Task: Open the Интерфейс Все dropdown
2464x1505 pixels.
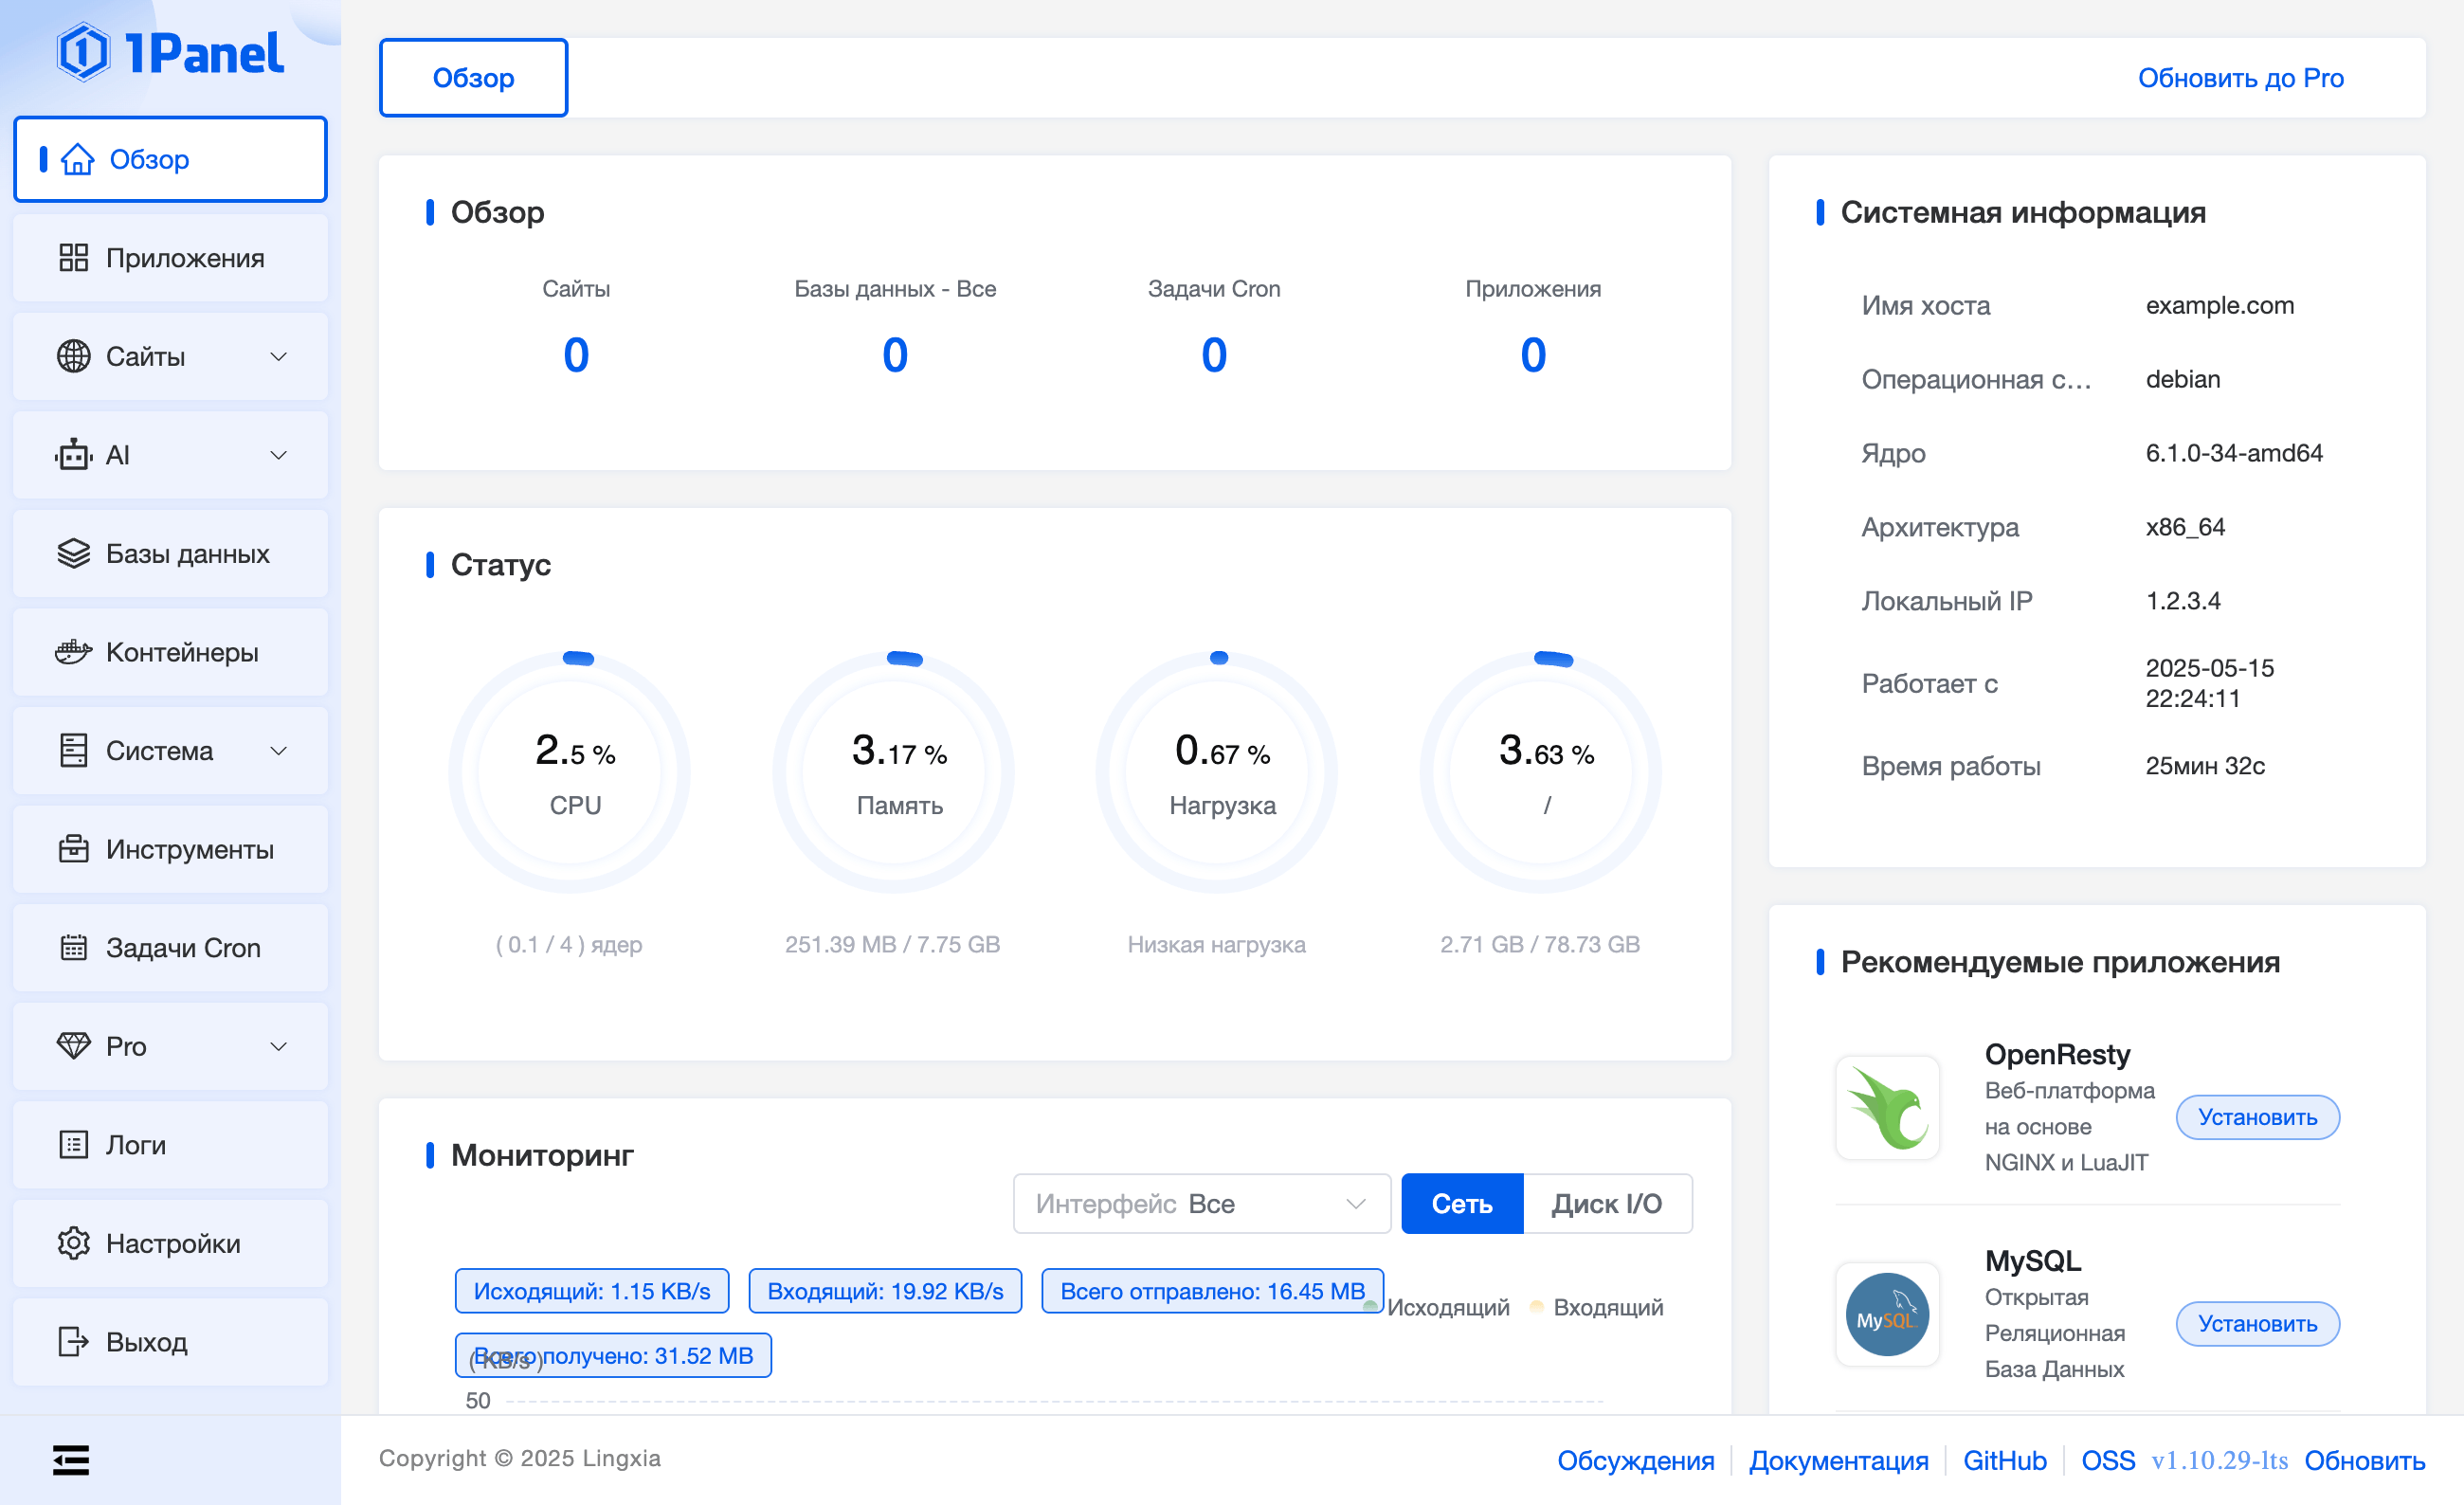Action: (1201, 1204)
